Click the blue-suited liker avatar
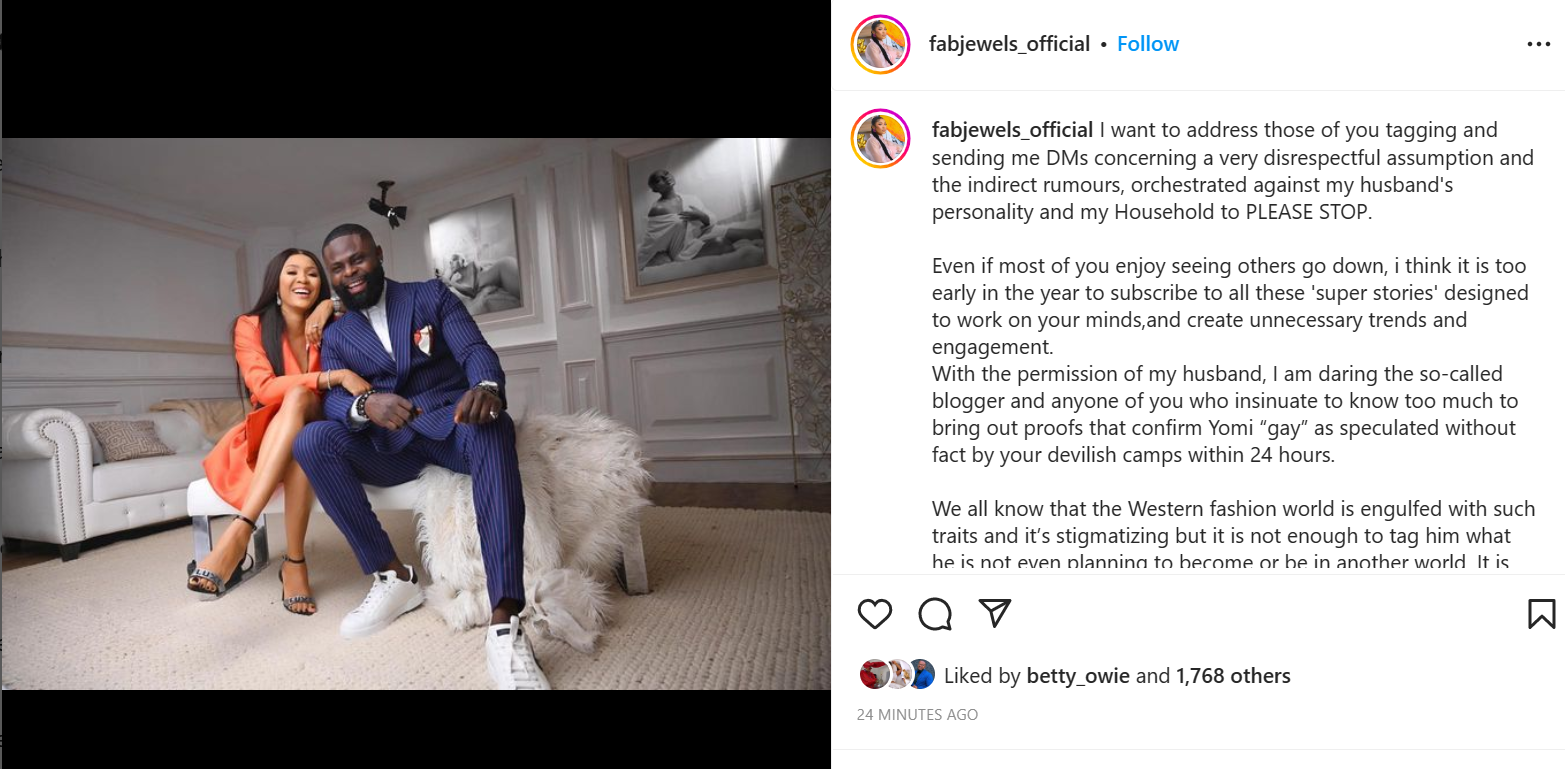Viewport: 1565px width, 769px height. tap(921, 675)
